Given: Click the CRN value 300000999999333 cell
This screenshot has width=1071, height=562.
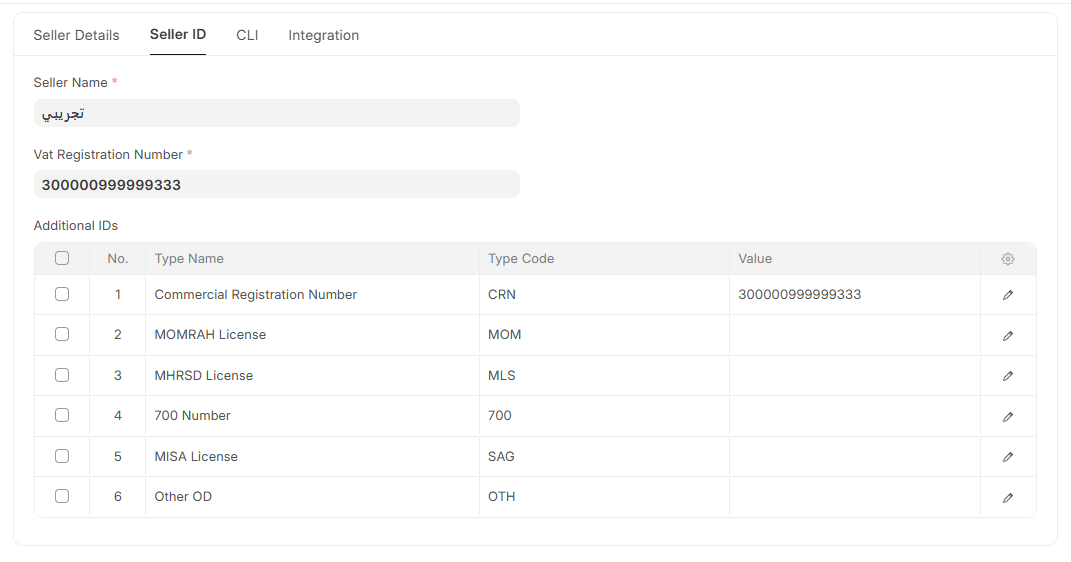Looking at the screenshot, I should pos(854,295).
